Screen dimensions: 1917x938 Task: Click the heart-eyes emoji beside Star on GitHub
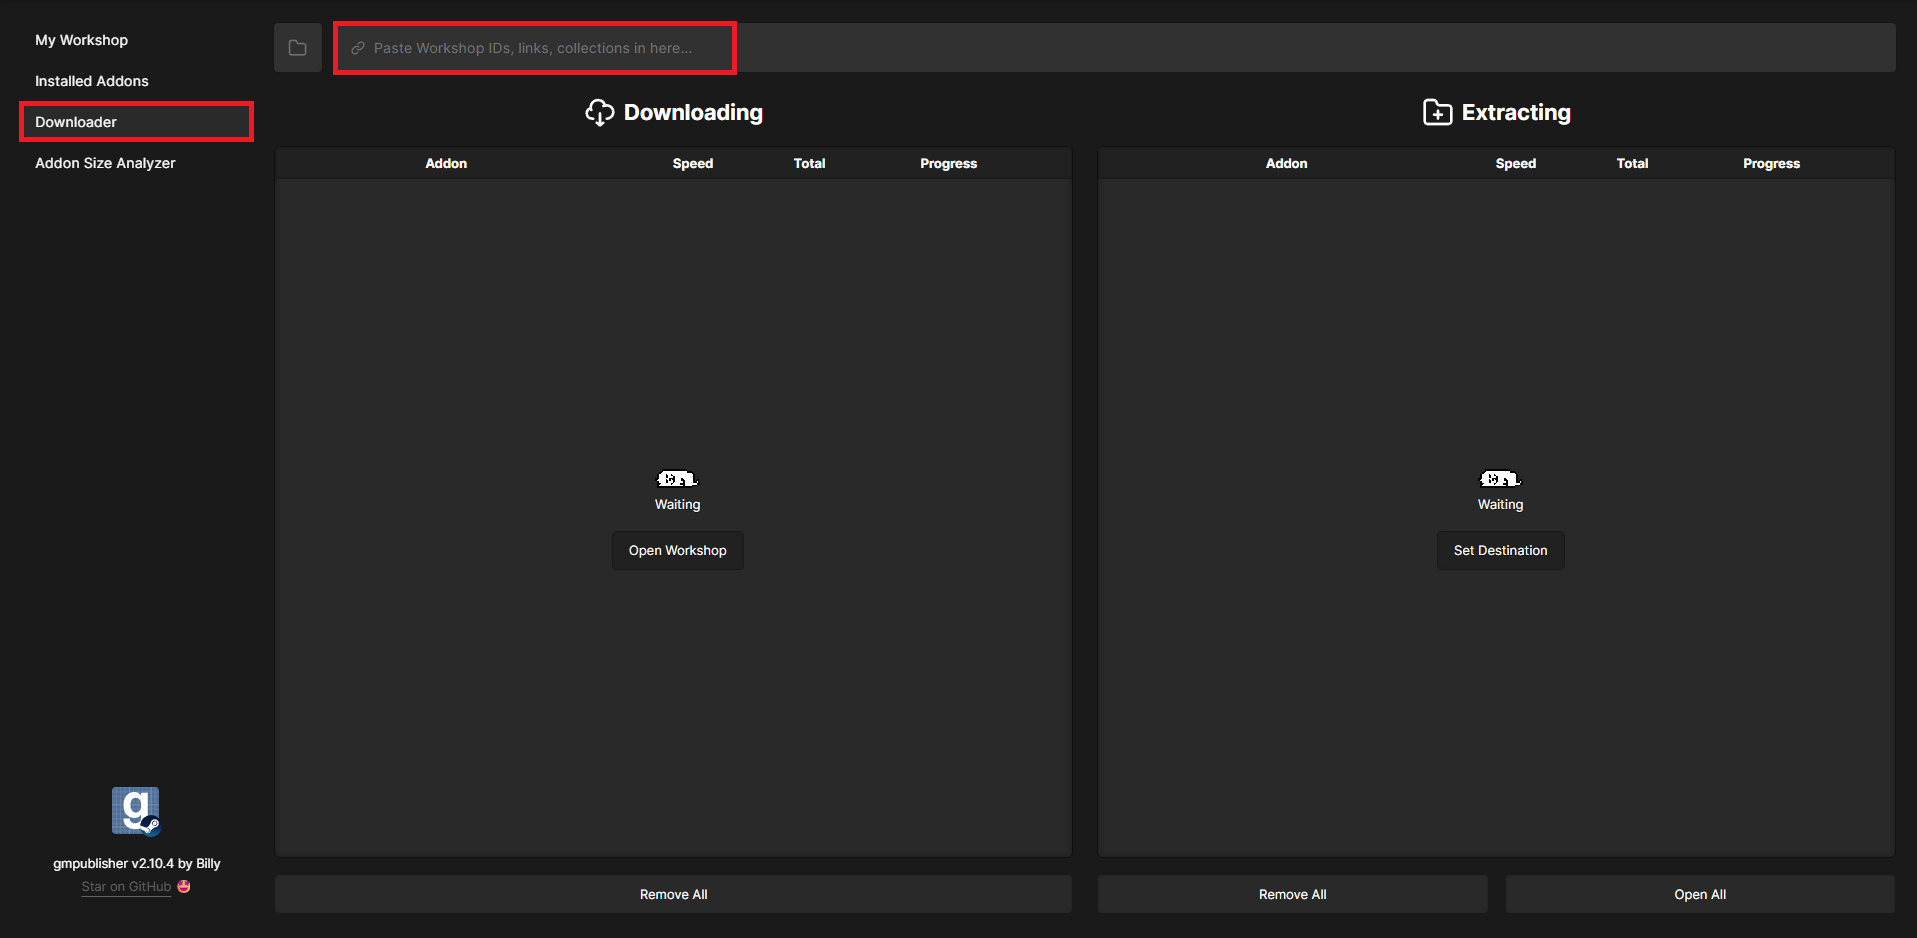click(184, 887)
